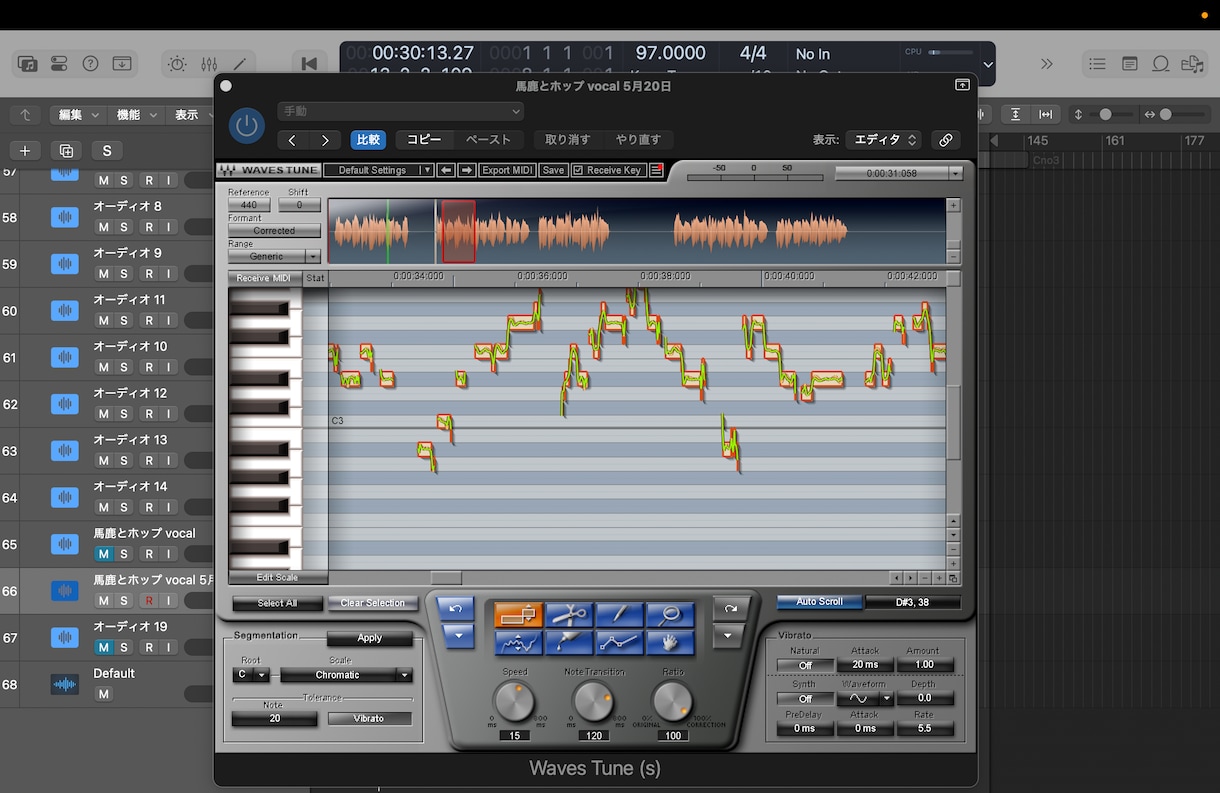Open Smart Controls dial icon
1220x793 pixels.
coord(177,63)
